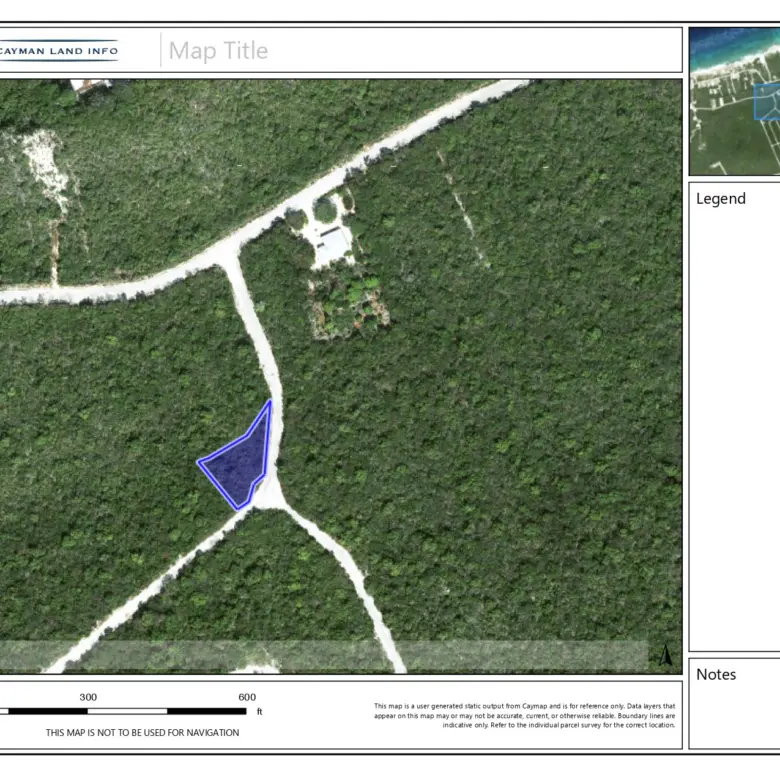Click the not for navigation warning text

coord(142,733)
